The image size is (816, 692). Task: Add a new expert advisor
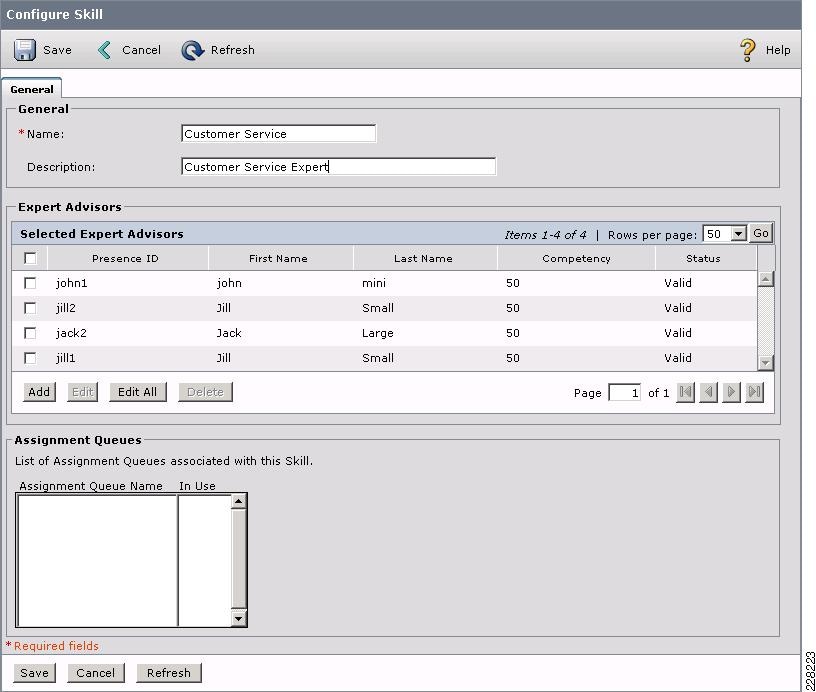click(x=39, y=392)
